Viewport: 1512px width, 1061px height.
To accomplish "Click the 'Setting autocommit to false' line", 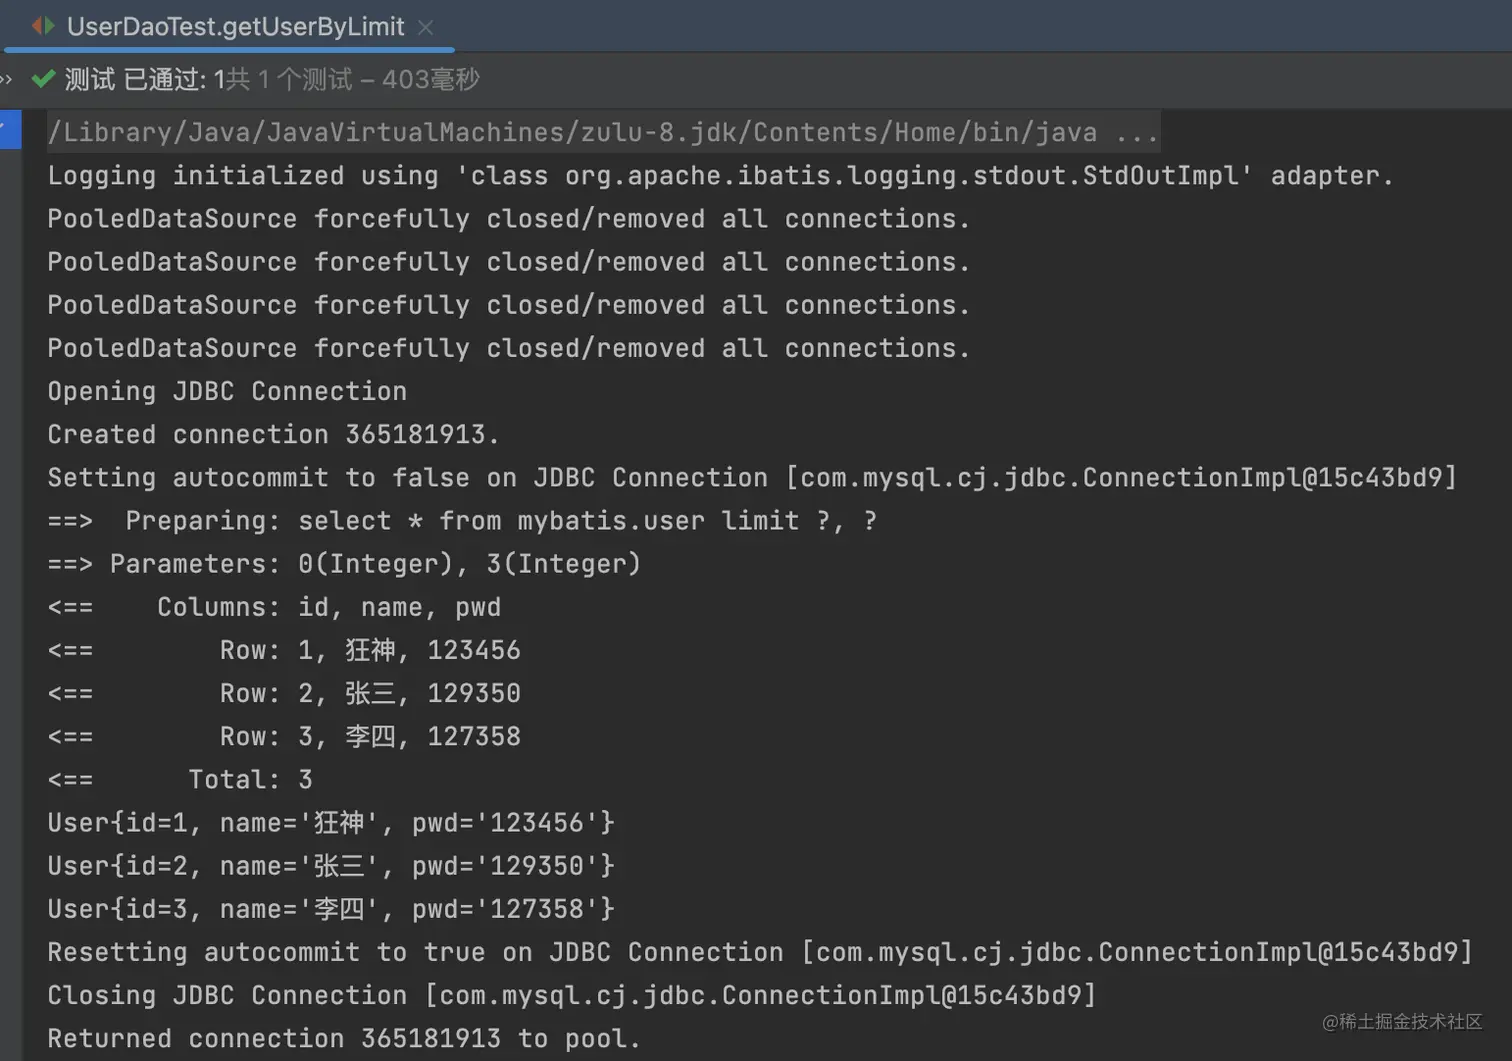I will click(752, 477).
